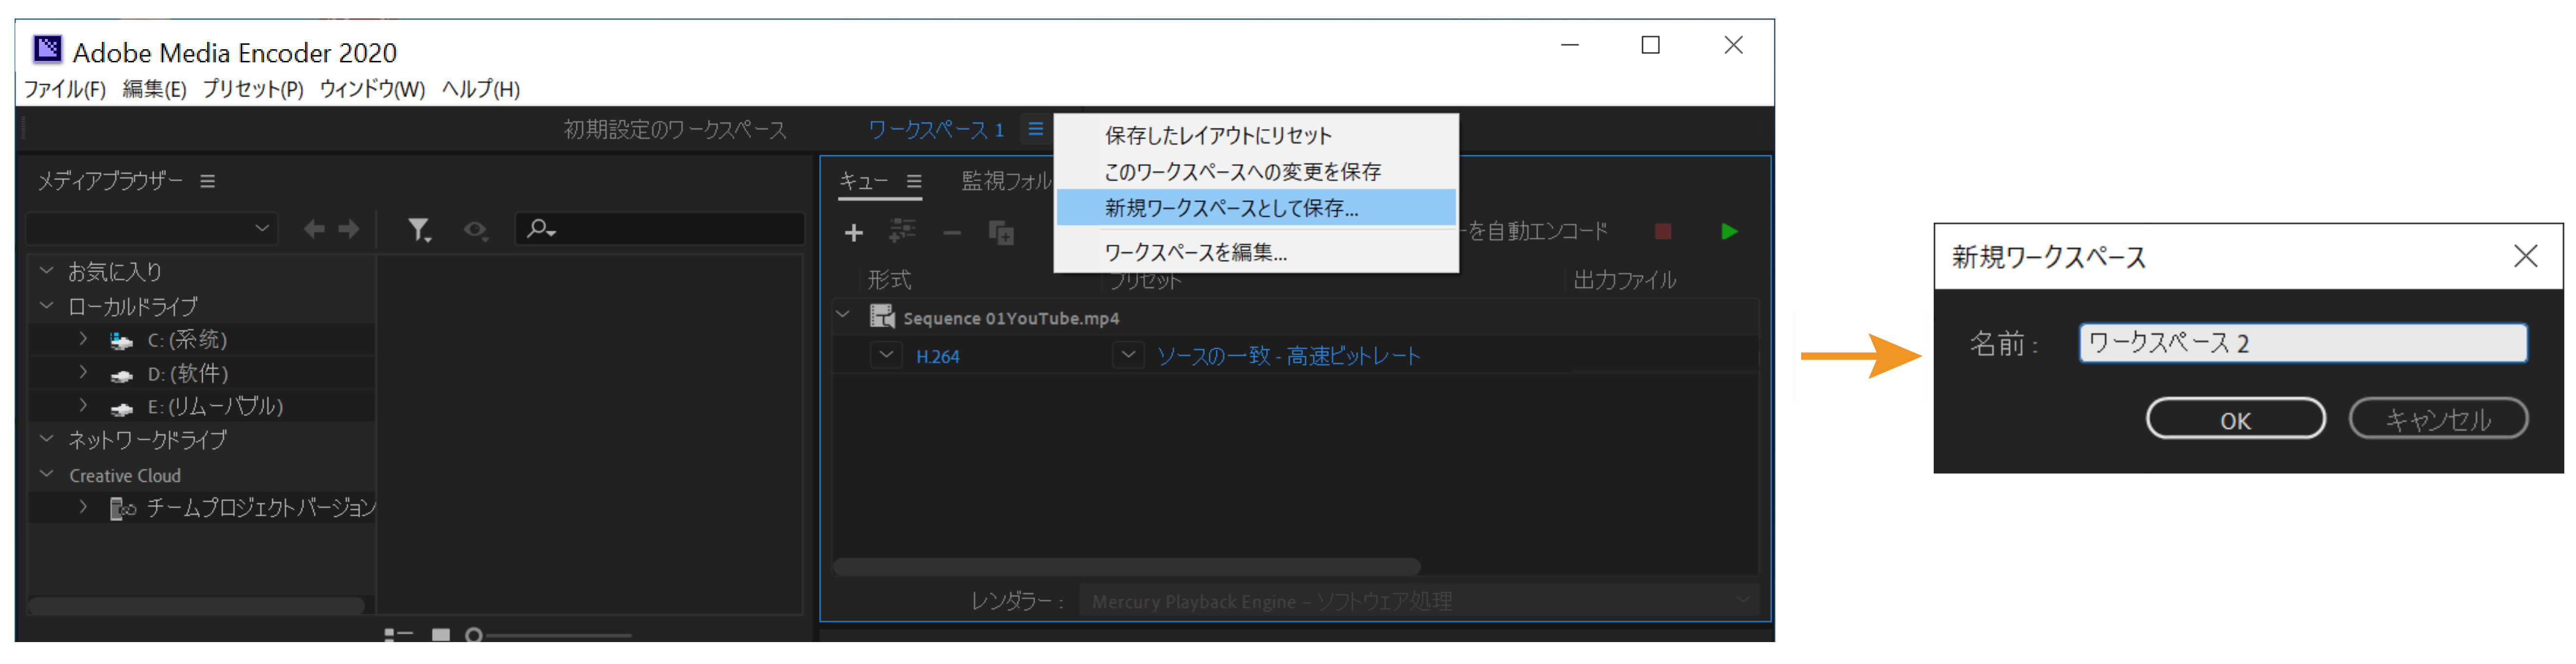Viewport: 2576px width, 664px height.
Task: Start the queue with green play button
Action: pyautogui.click(x=1729, y=232)
